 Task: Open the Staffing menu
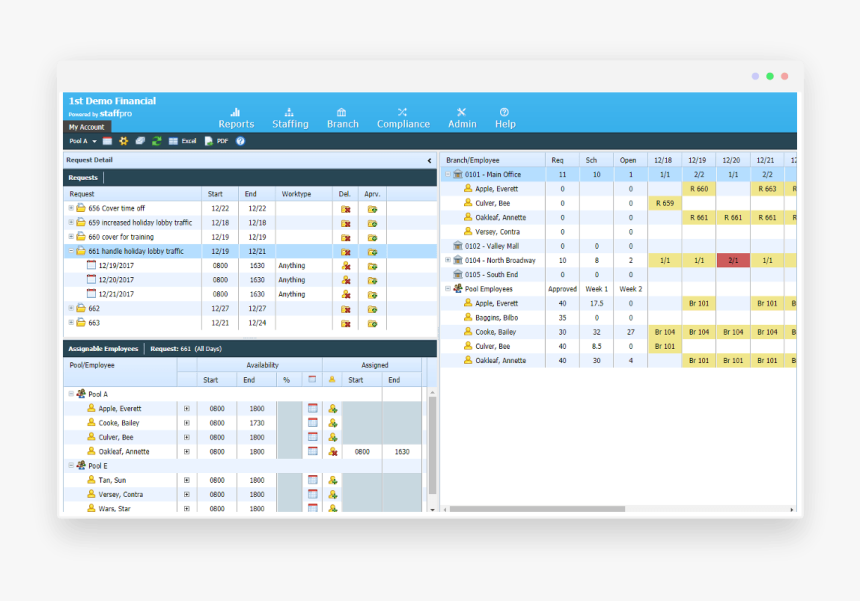(289, 118)
